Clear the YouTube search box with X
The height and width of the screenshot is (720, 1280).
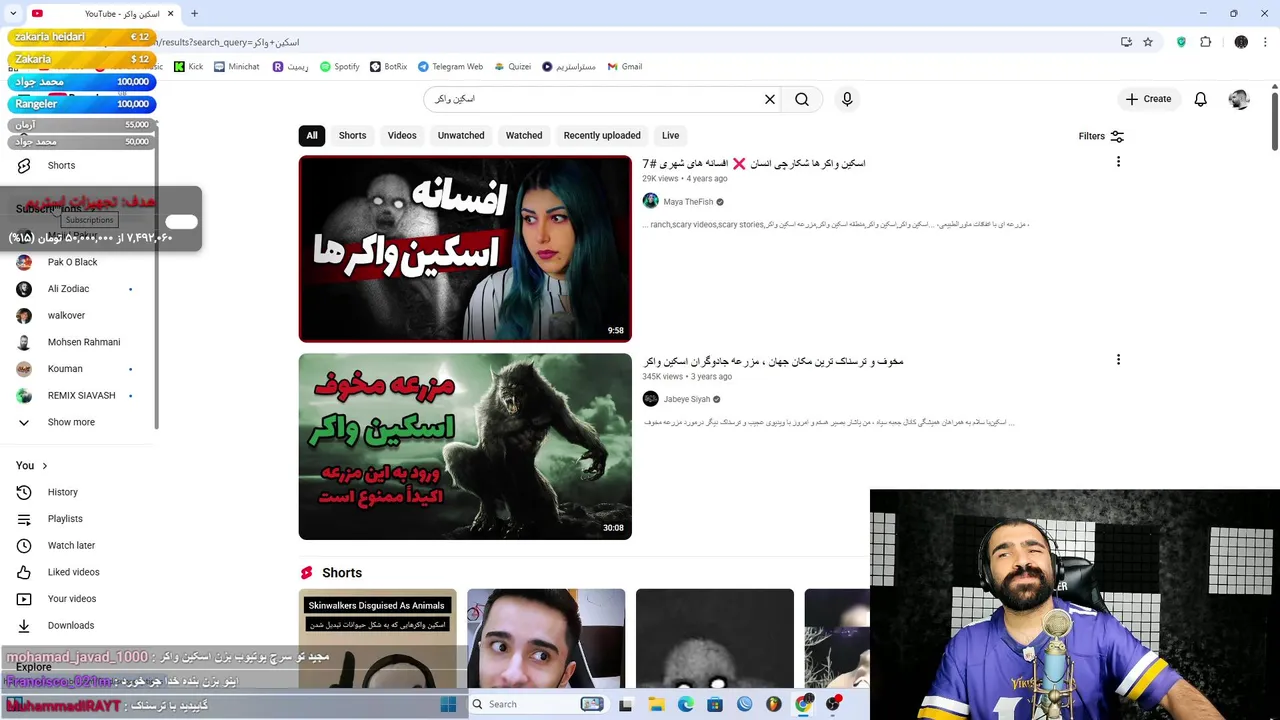770,99
